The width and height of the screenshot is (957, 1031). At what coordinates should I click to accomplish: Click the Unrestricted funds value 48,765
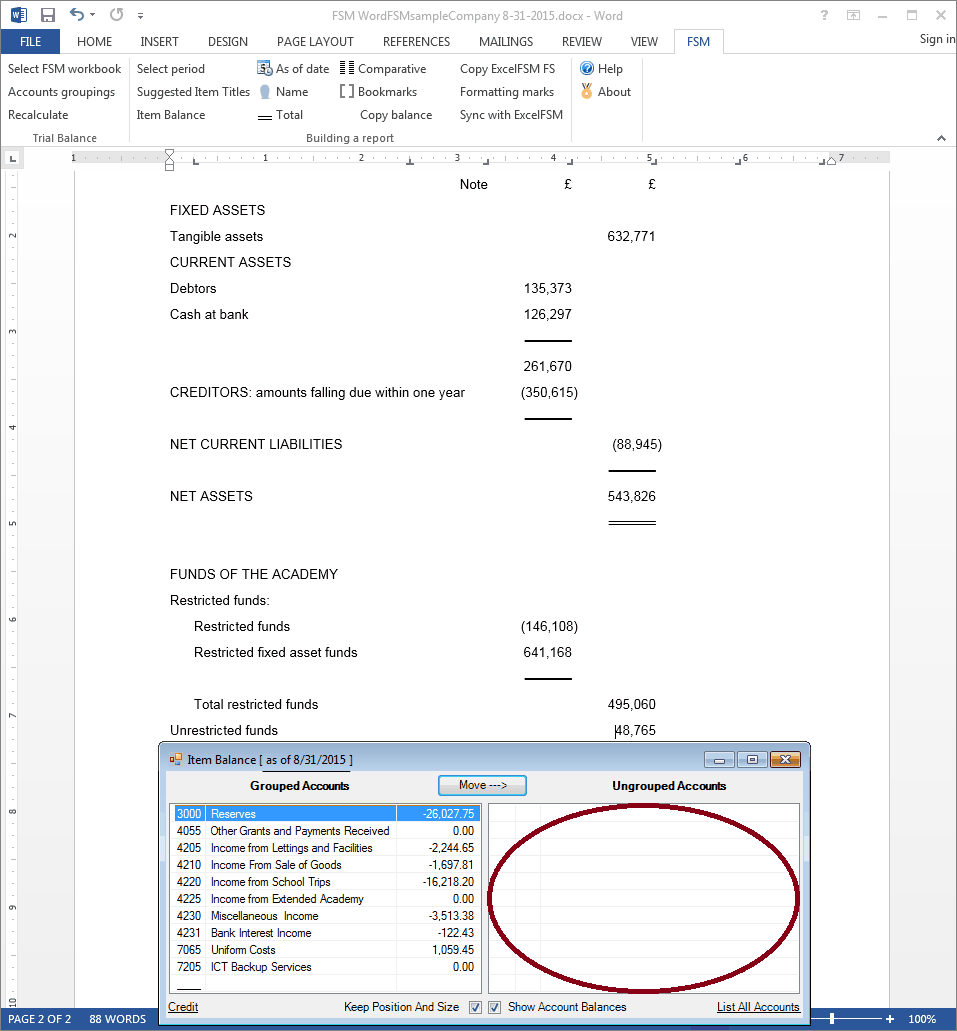[635, 730]
